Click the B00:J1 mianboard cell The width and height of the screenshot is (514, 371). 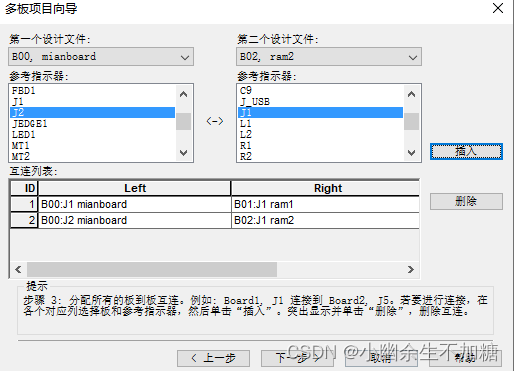[x=135, y=204]
